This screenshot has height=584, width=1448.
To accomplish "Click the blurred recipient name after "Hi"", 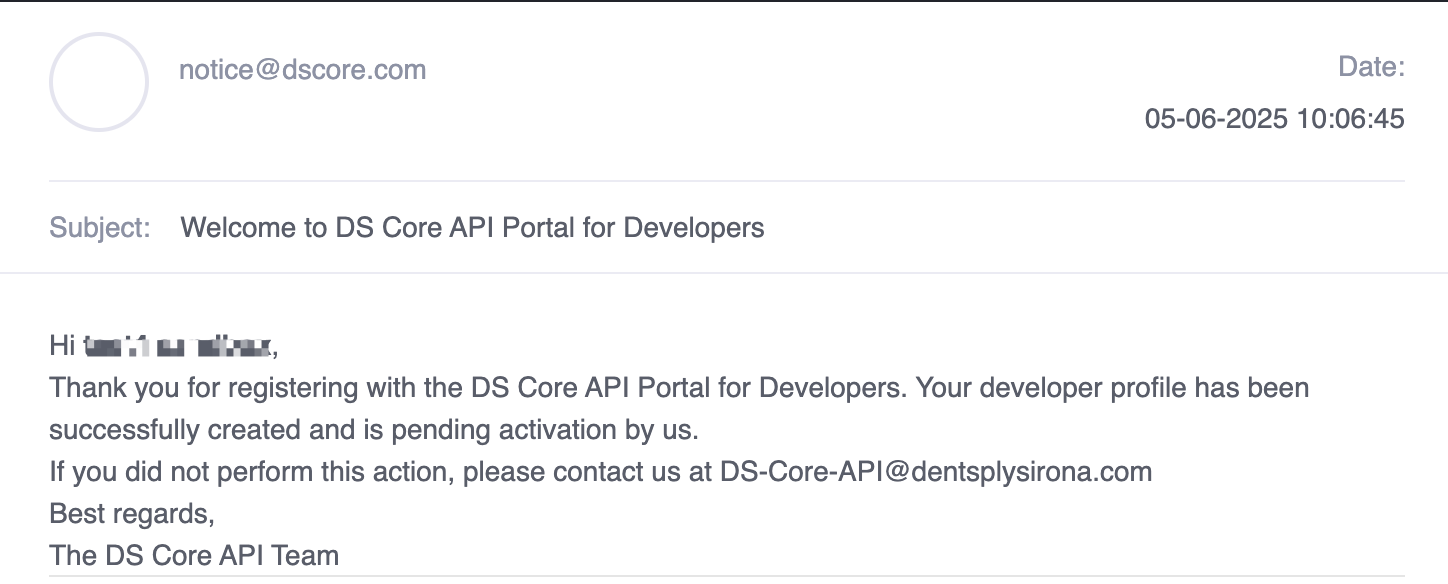I will (x=178, y=347).
